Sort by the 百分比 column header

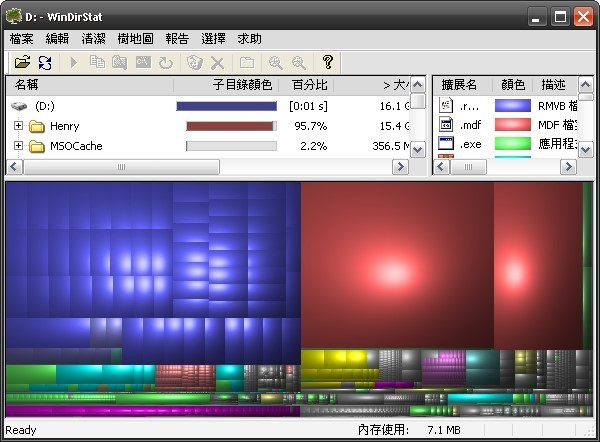pos(306,85)
